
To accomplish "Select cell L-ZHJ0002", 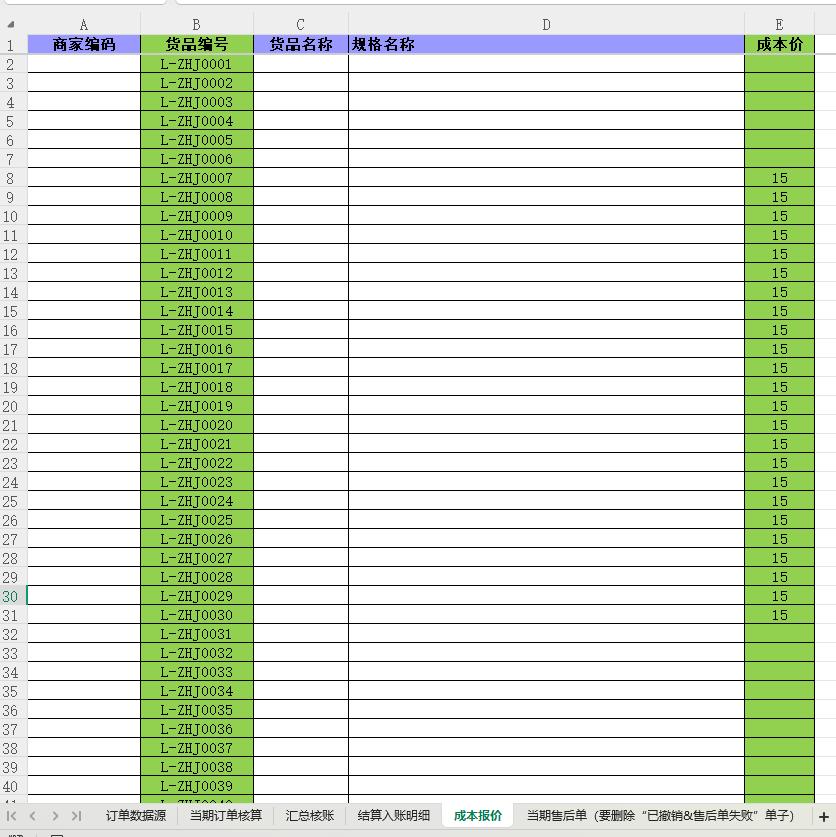I will coord(197,83).
